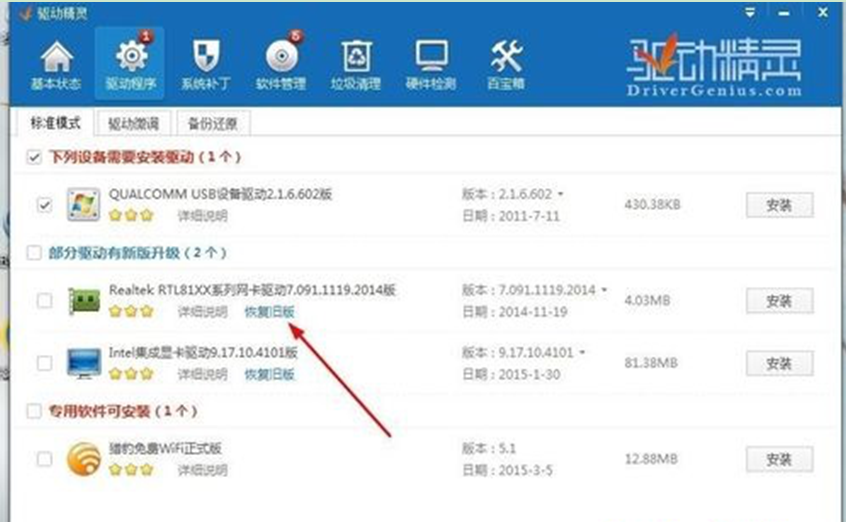
Task: Click the 12.88MB size value
Action: click(651, 459)
